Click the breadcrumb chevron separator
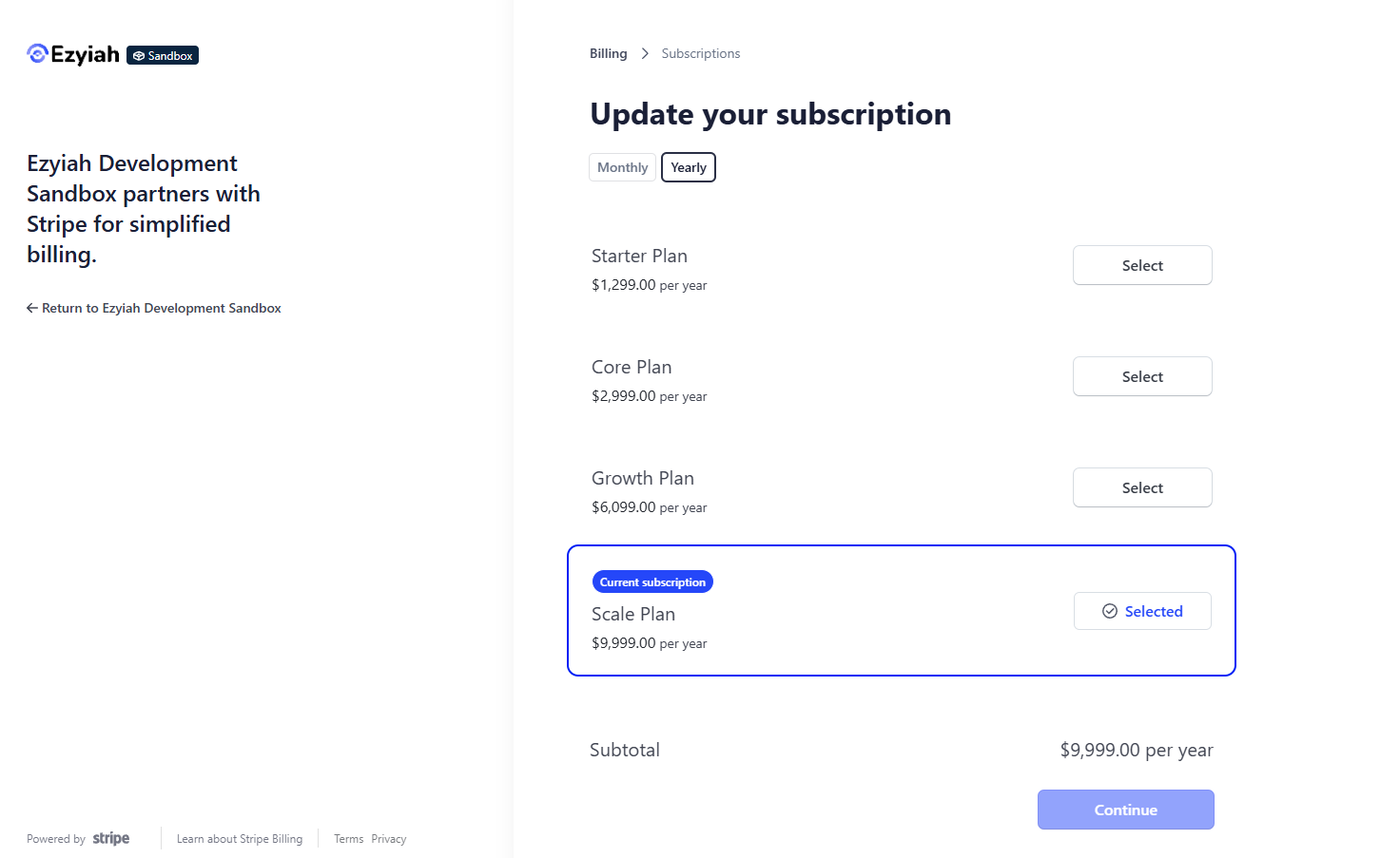Screen dimensions: 1400x858 click(x=645, y=54)
